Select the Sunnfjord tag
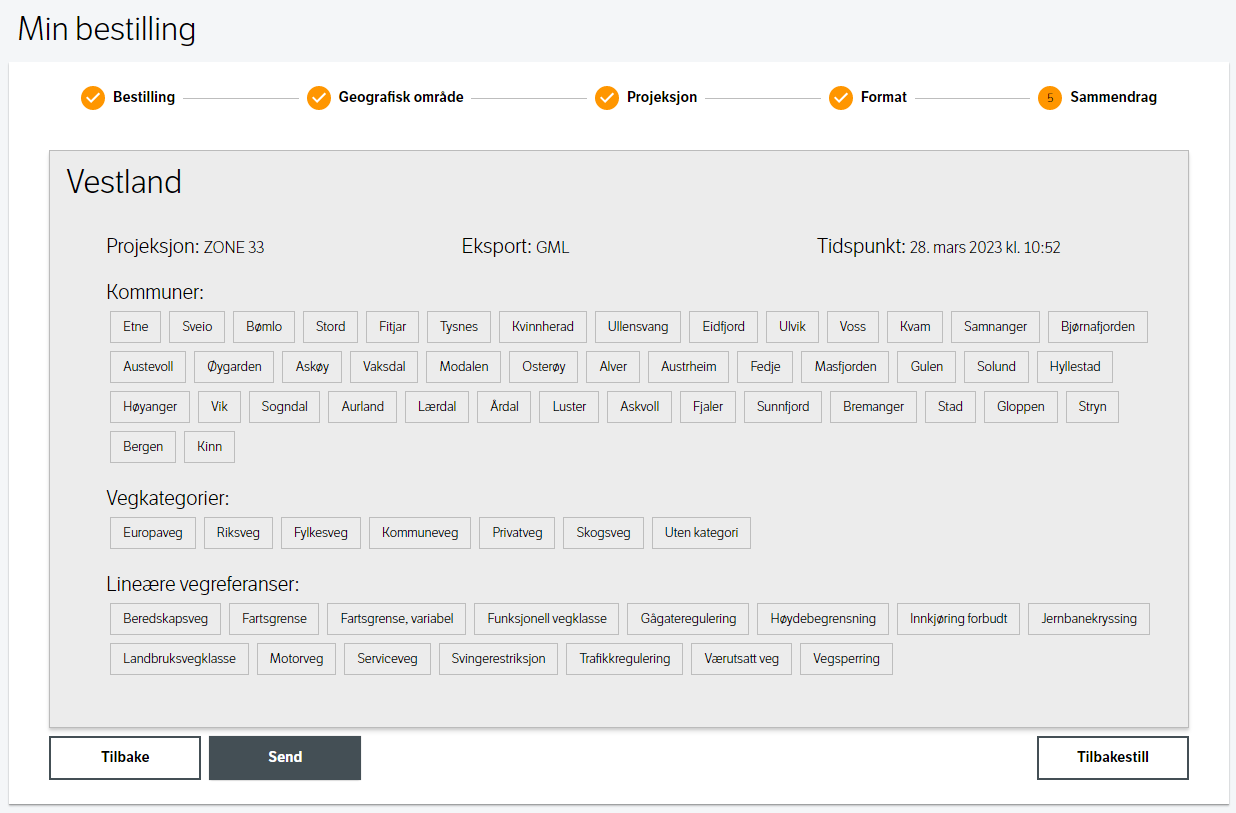The width and height of the screenshot is (1236, 813). coord(783,407)
